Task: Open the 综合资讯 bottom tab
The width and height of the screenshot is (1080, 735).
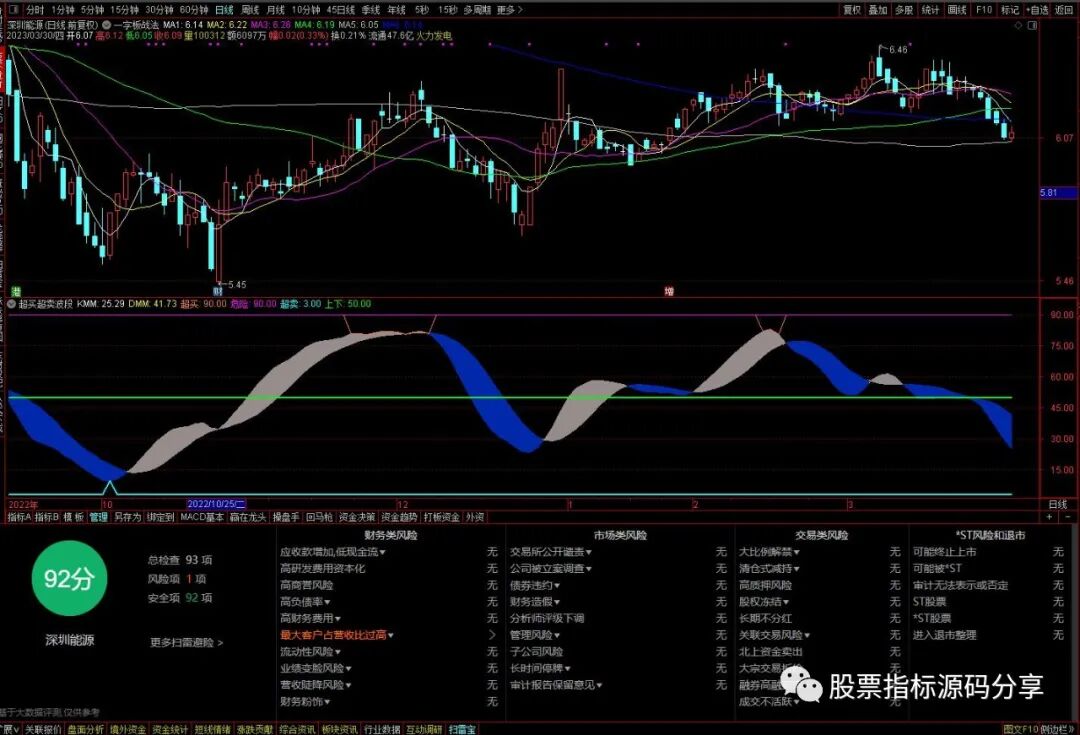Action: (x=297, y=729)
